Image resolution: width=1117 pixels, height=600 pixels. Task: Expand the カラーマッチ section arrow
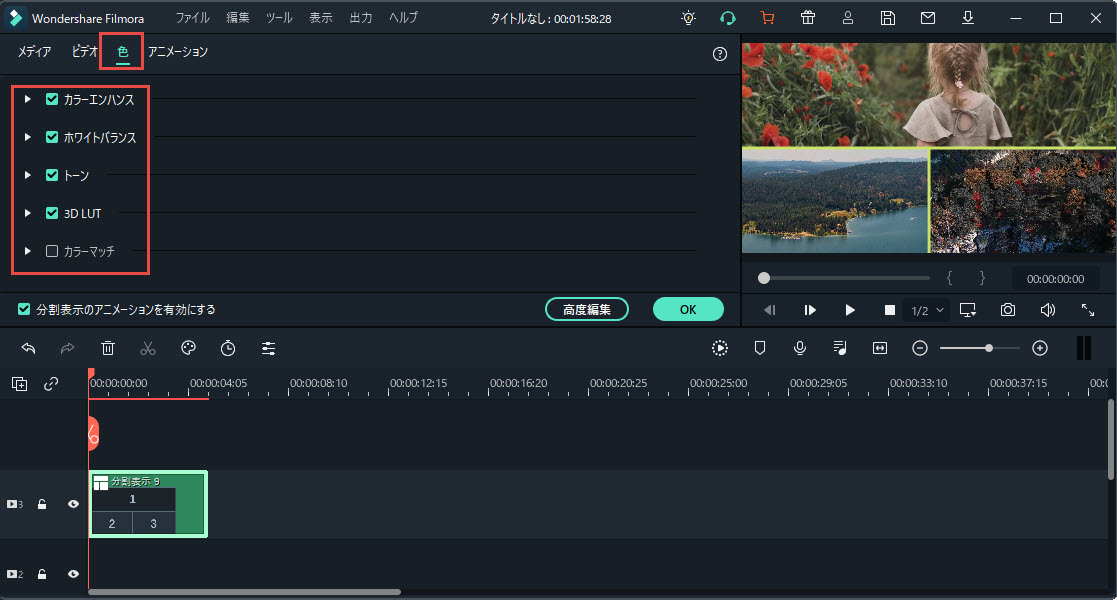28,251
